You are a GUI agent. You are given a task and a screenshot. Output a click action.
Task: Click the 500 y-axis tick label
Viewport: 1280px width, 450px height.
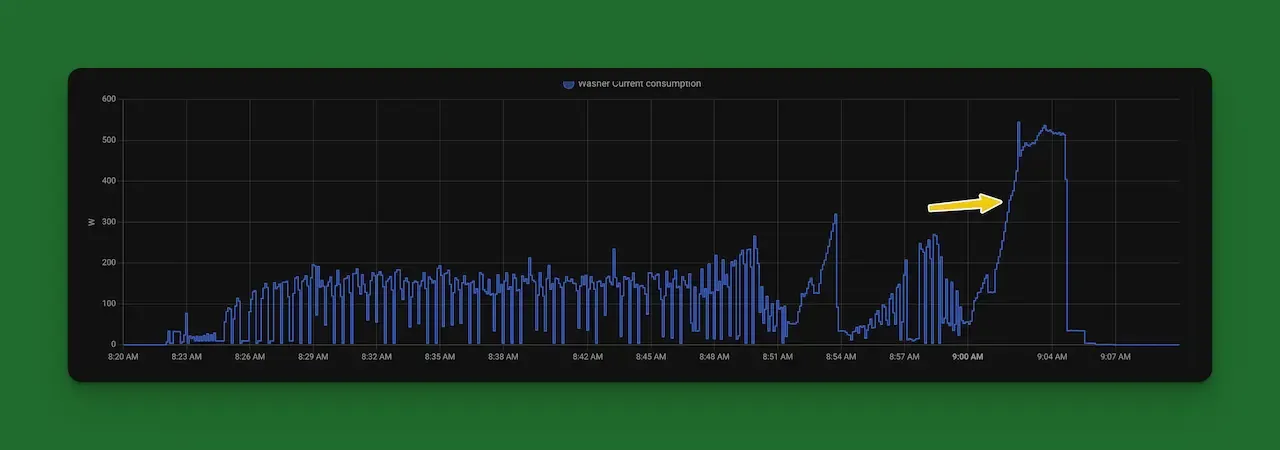point(109,140)
